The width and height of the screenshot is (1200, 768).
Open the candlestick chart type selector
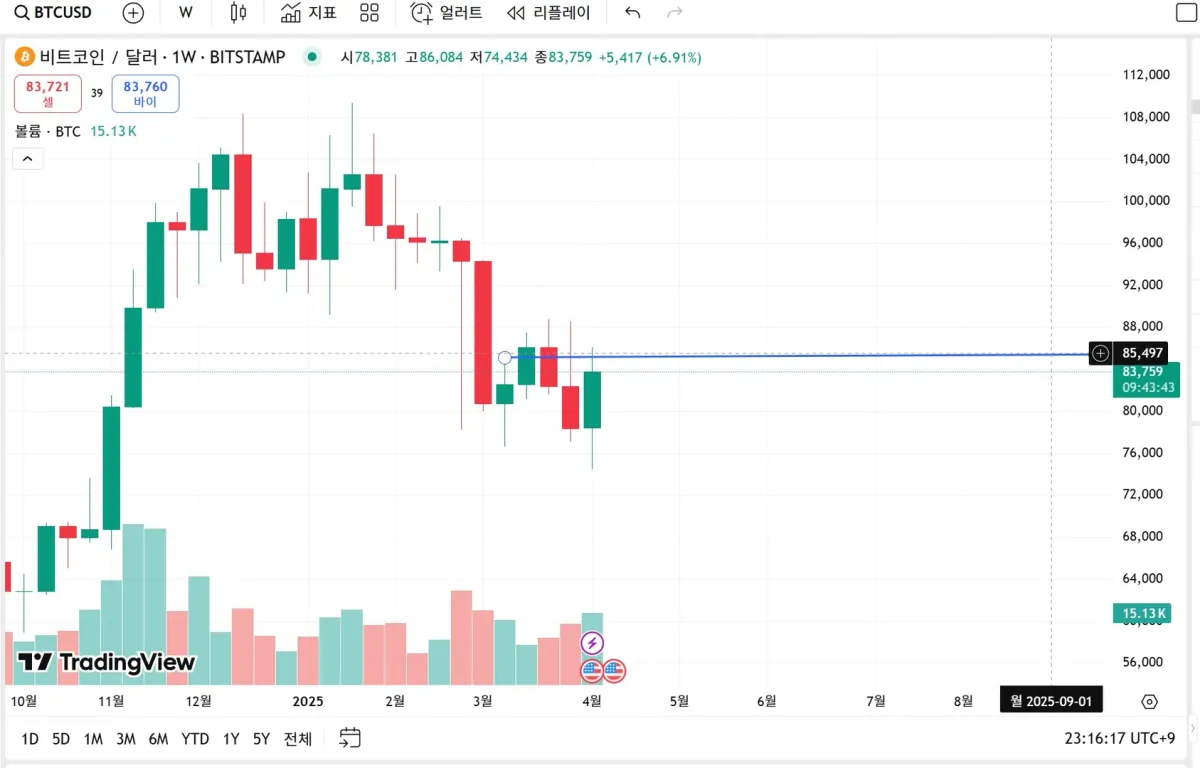click(x=238, y=13)
